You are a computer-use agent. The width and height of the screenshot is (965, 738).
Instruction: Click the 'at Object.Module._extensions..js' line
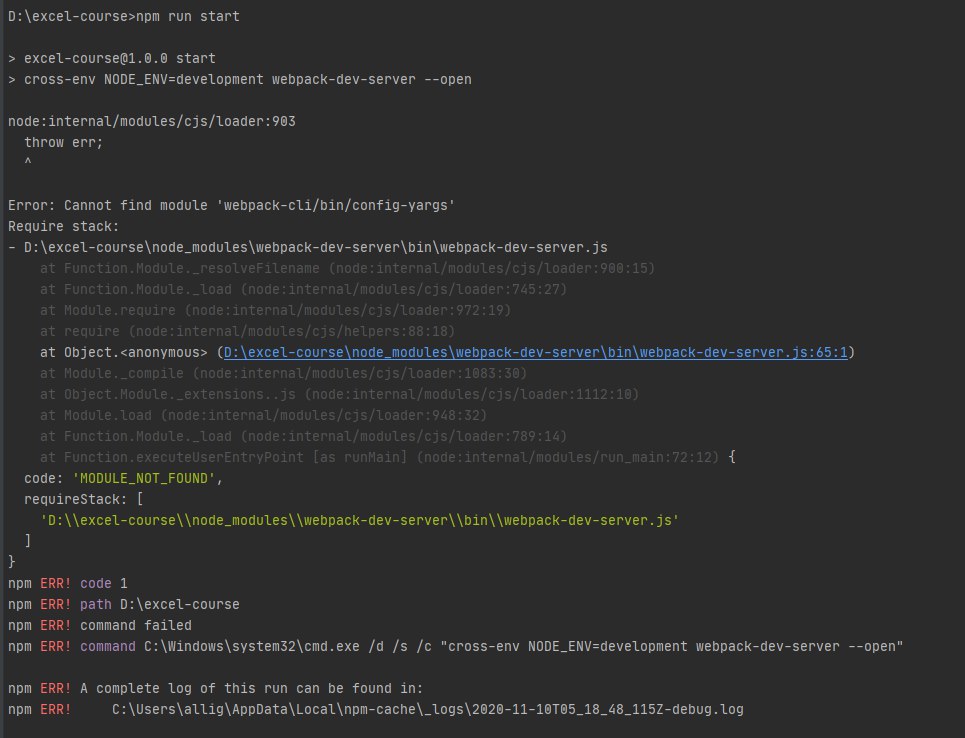click(x=340, y=395)
